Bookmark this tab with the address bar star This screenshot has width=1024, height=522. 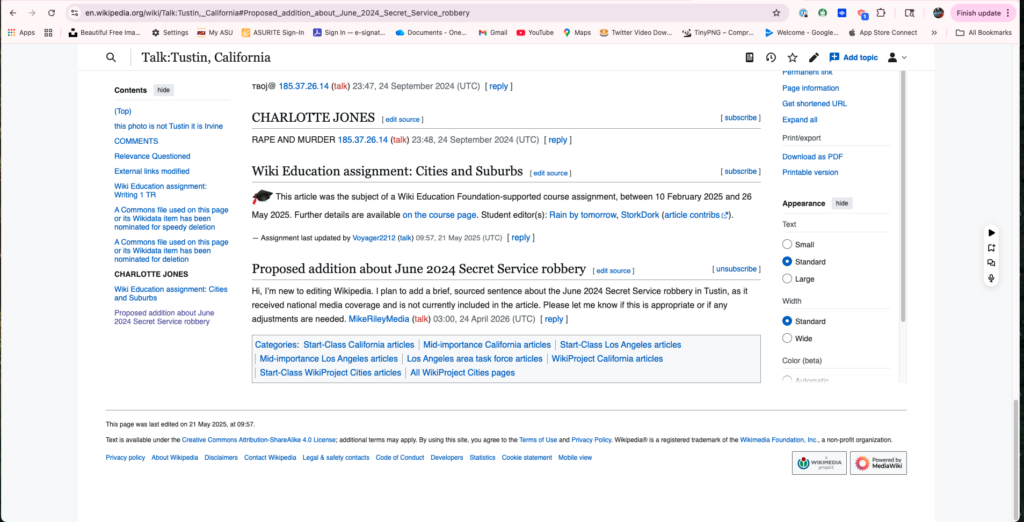point(776,12)
